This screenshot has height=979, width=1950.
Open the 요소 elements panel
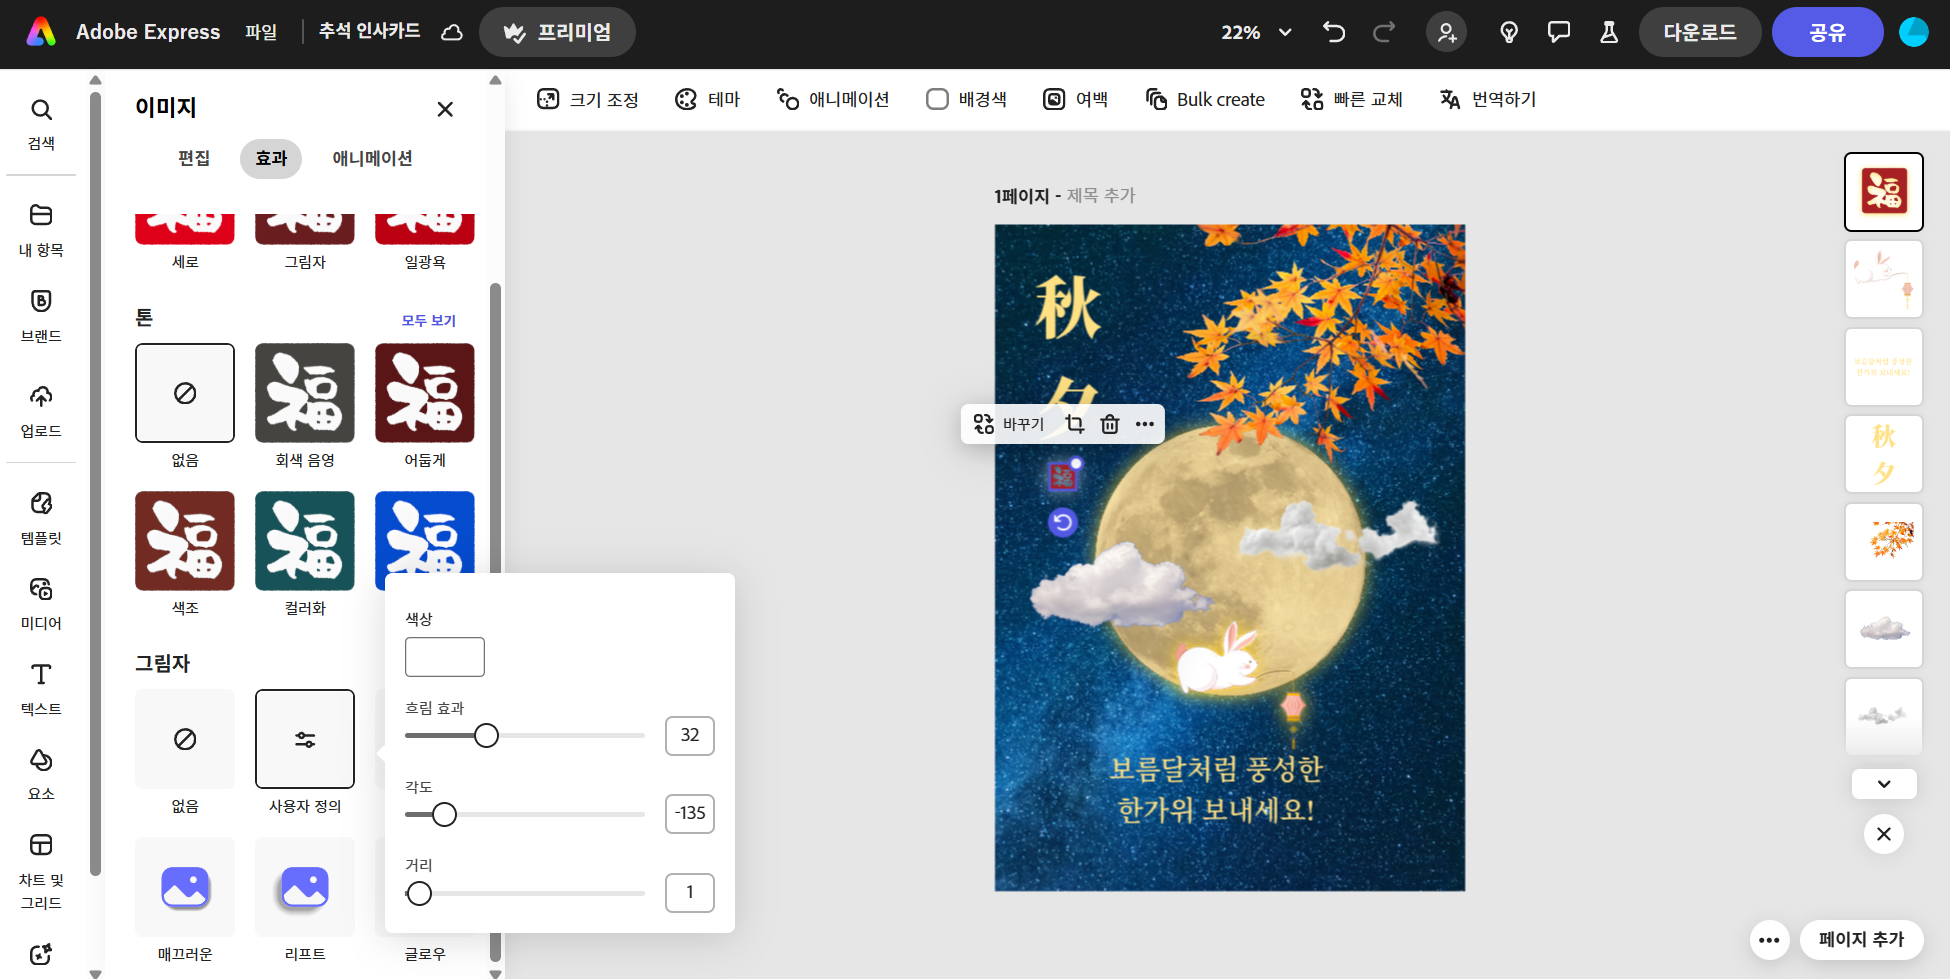point(41,774)
